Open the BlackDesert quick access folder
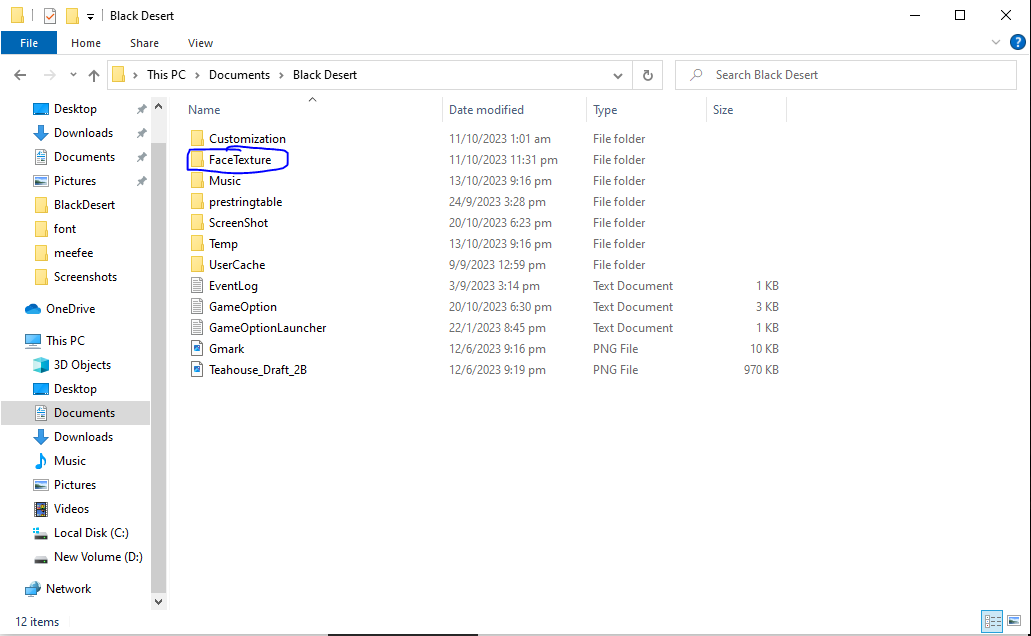 [x=74, y=205]
